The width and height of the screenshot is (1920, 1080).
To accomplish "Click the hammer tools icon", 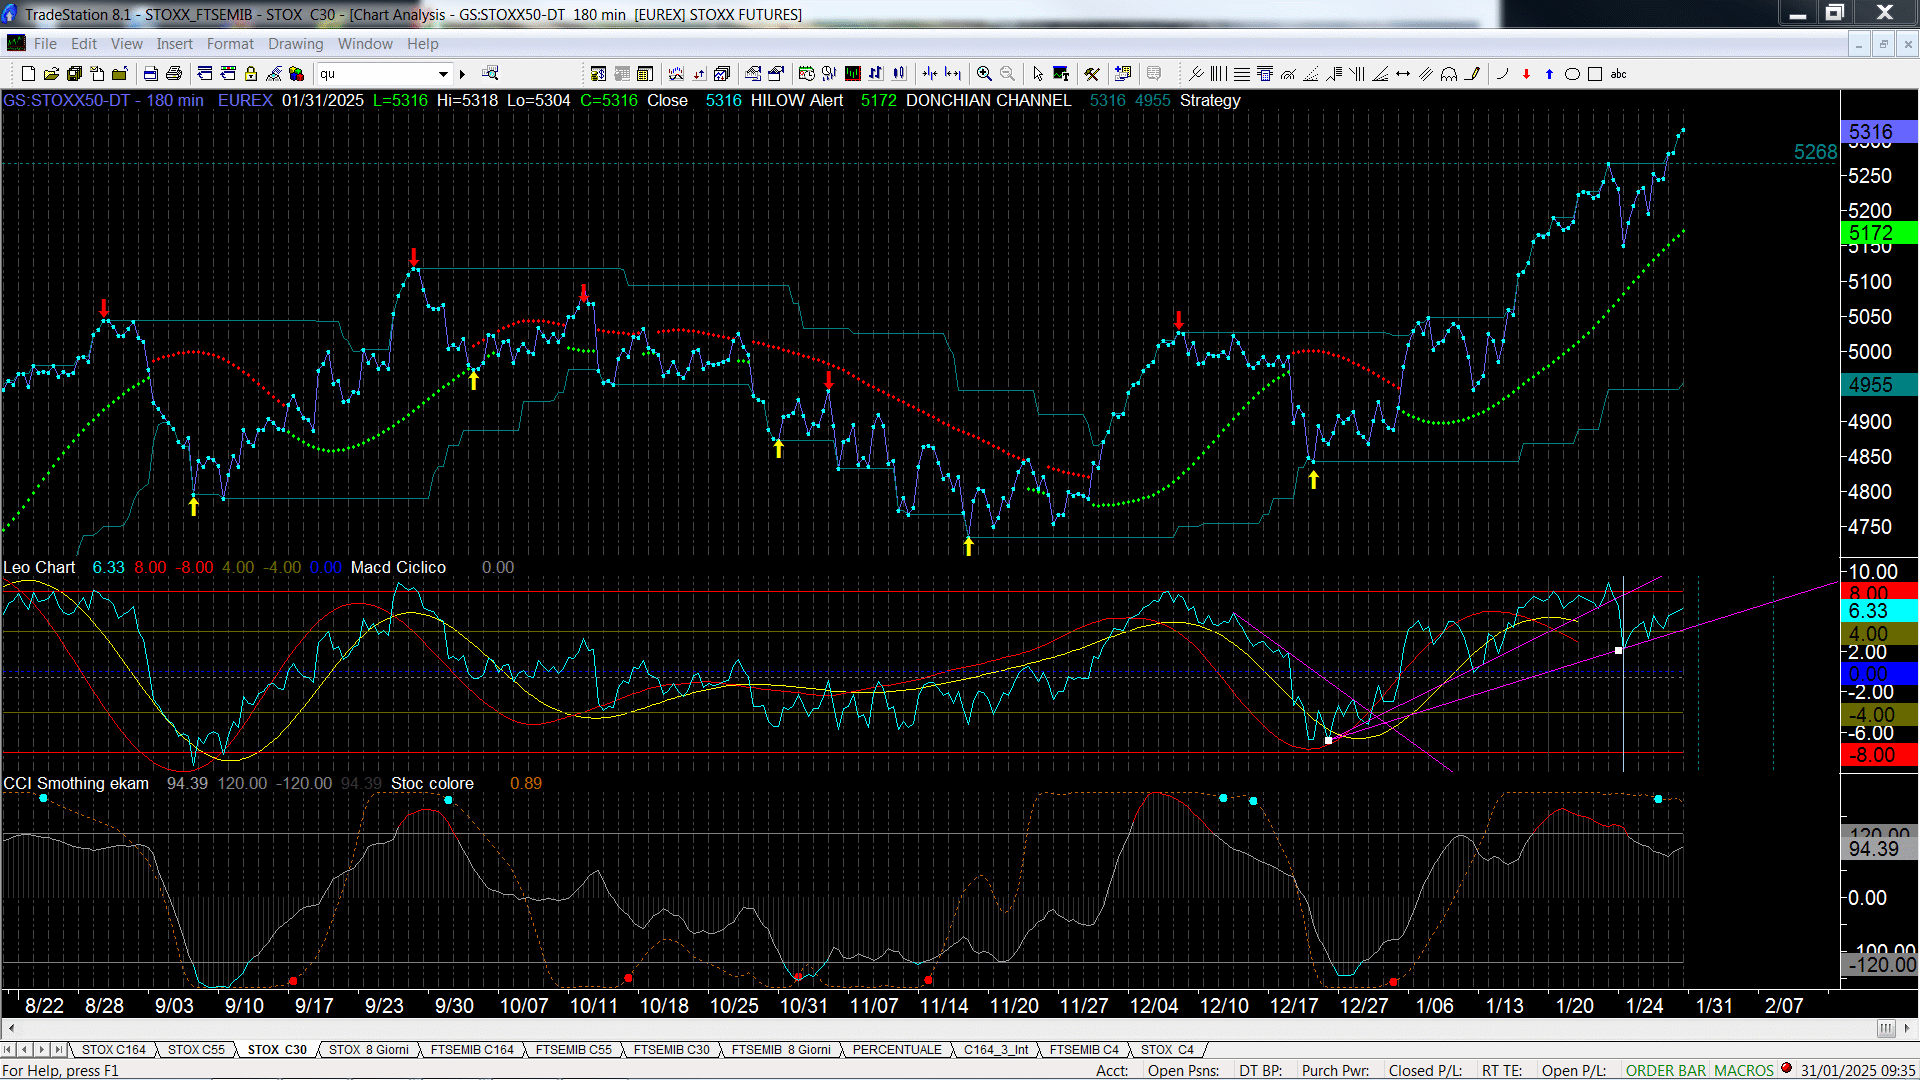I will [1092, 74].
